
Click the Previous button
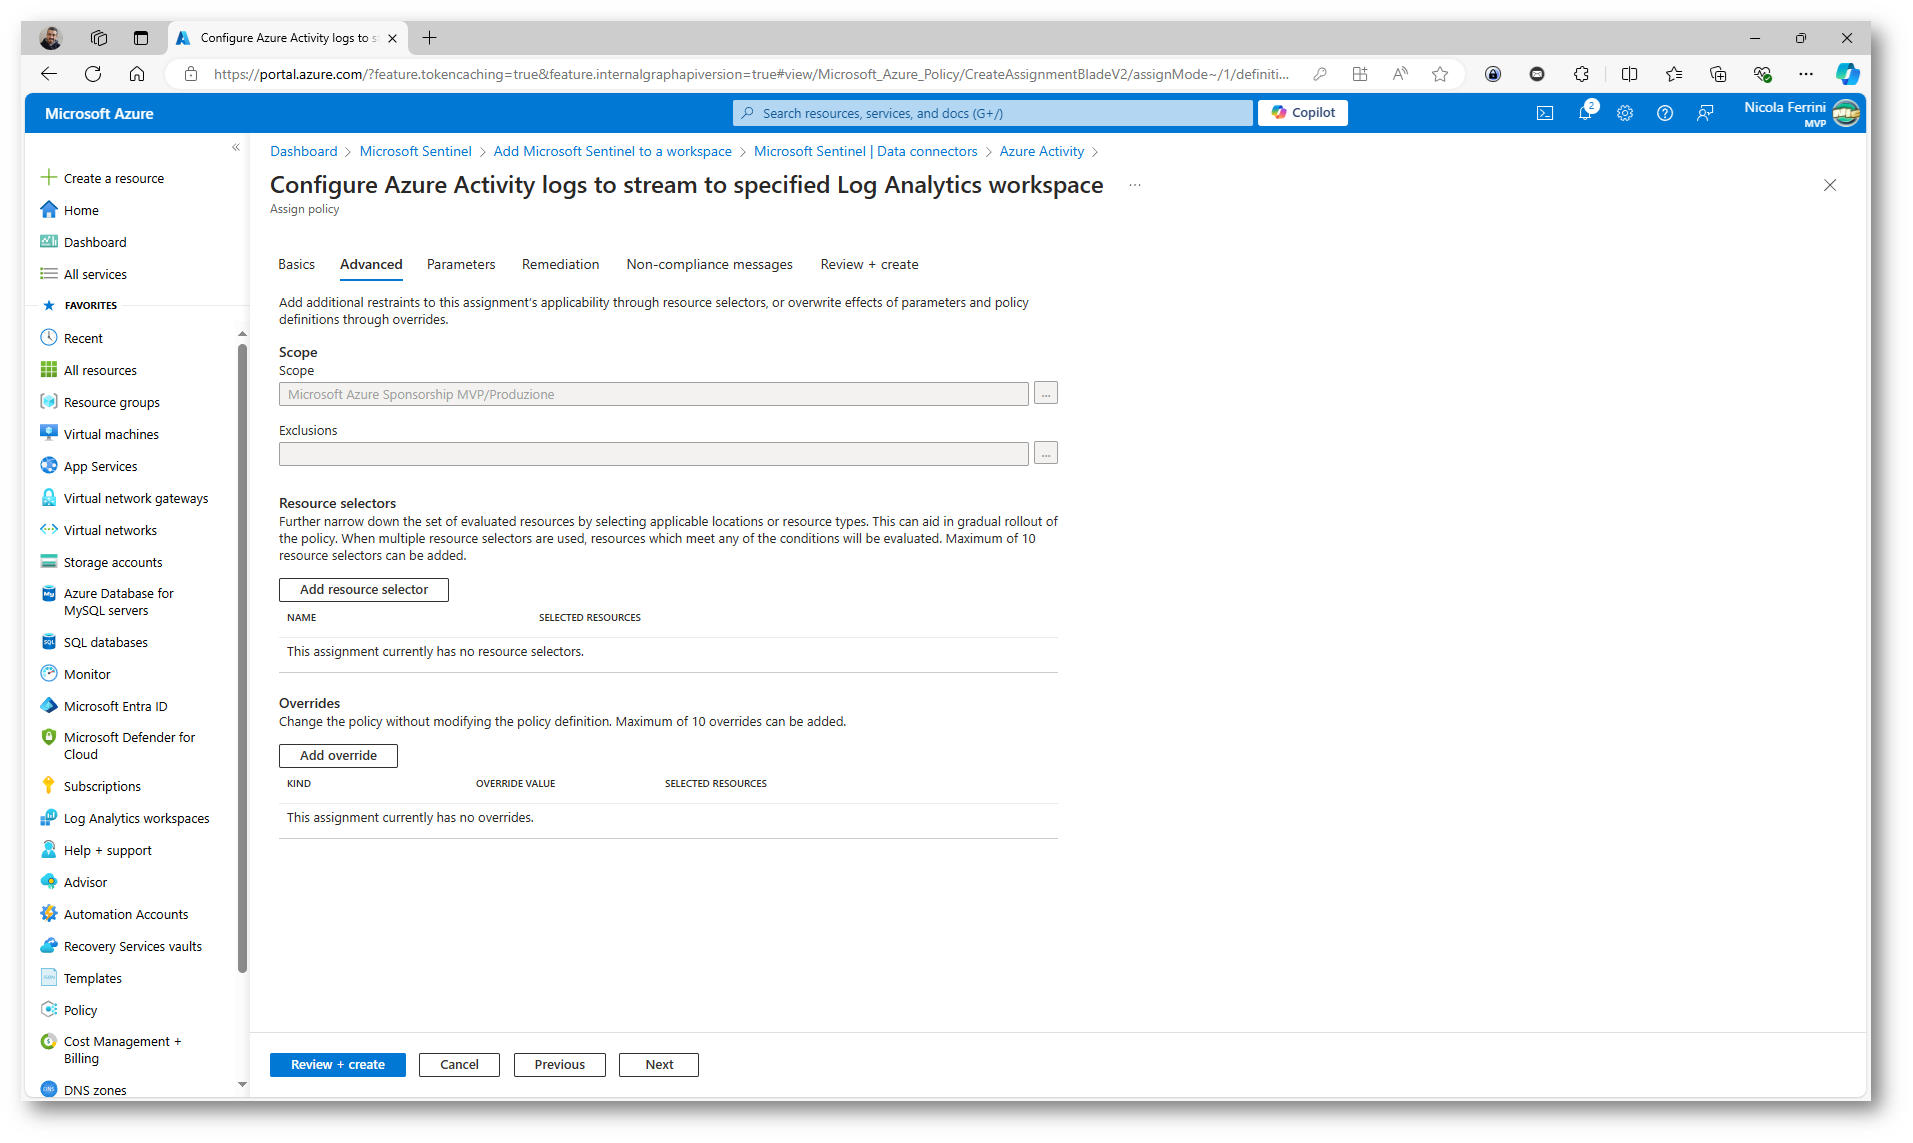560,1065
